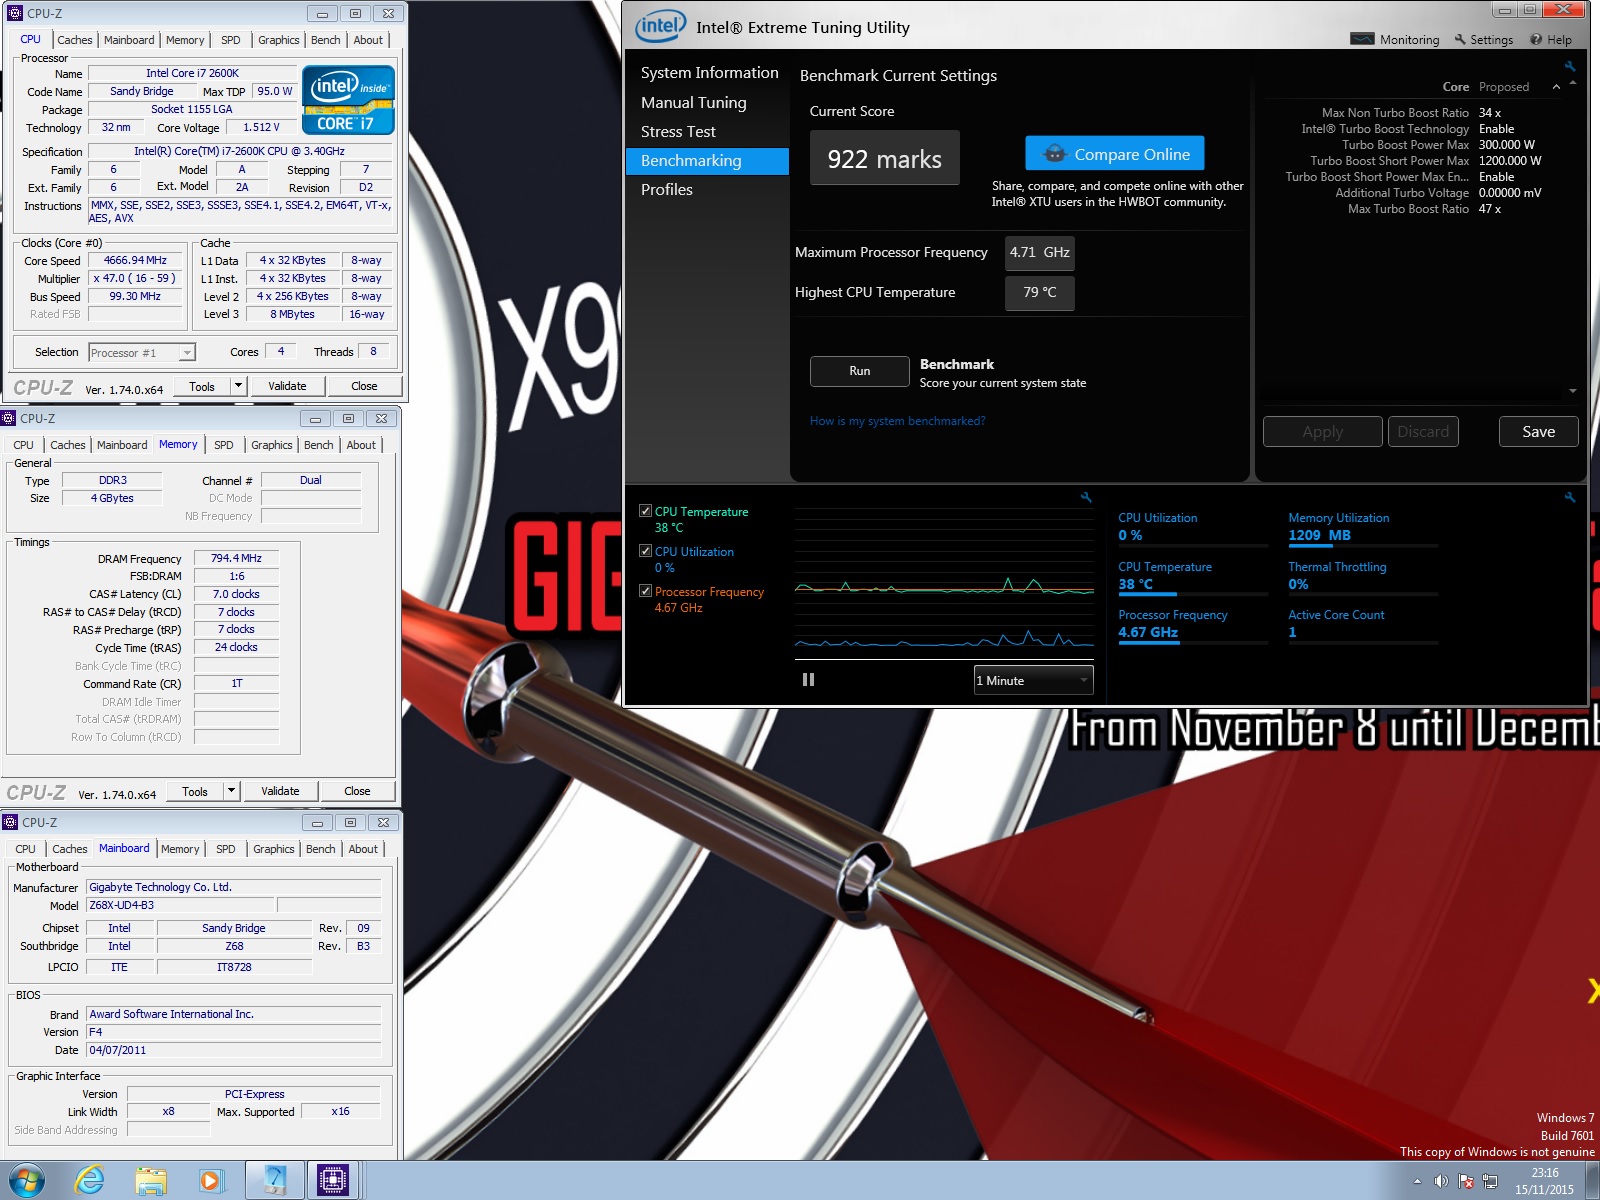This screenshot has width=1600, height=1200.
Task: Click wrench icon above CPU stats panel
Action: pos(1570,497)
